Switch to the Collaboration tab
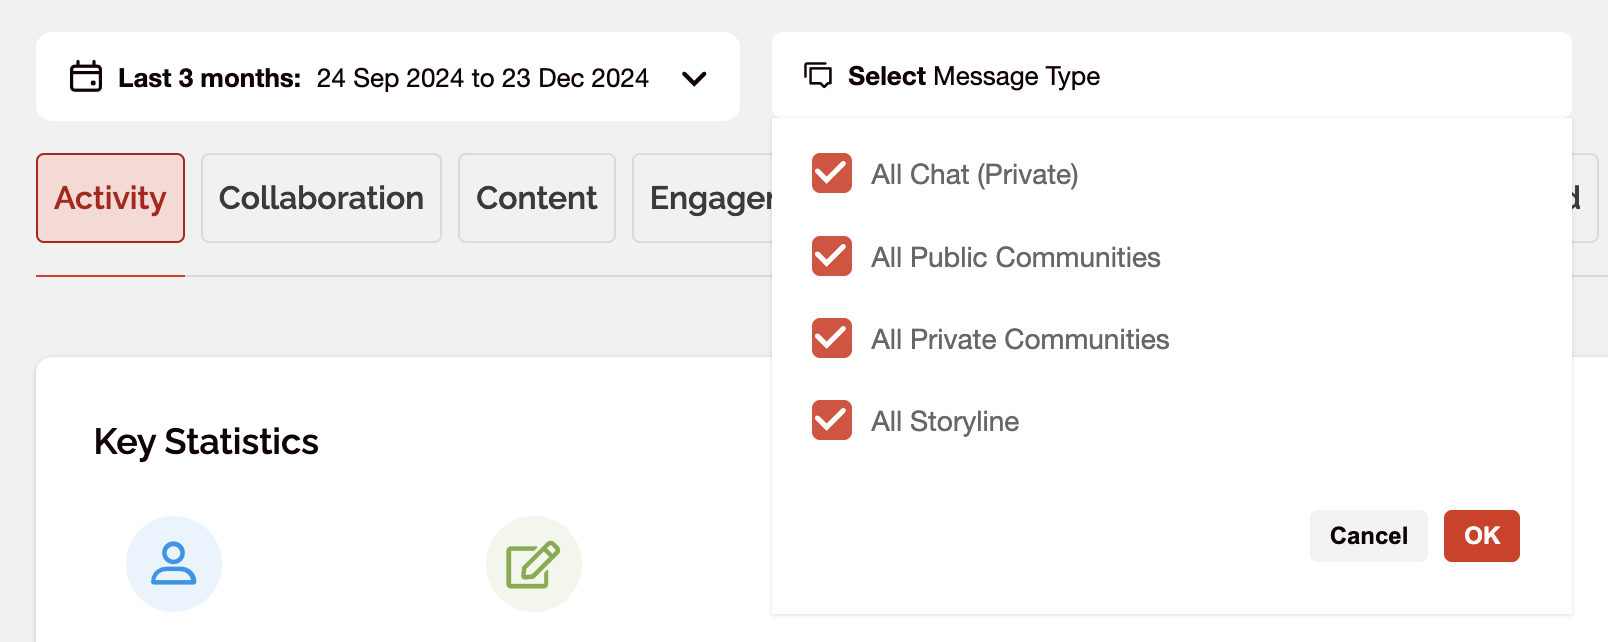This screenshot has height=642, width=1608. coord(321,198)
